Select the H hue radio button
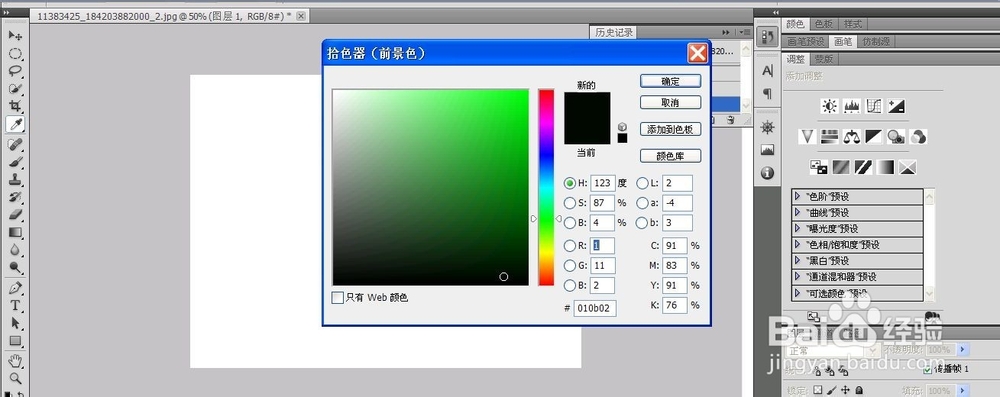This screenshot has width=1000, height=397. [x=570, y=183]
